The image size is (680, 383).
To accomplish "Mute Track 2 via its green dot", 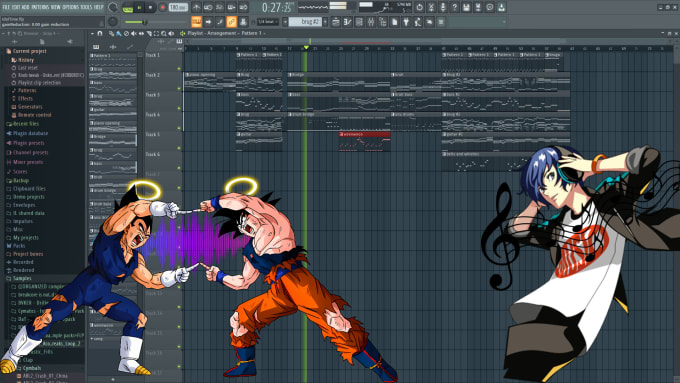I will point(179,88).
